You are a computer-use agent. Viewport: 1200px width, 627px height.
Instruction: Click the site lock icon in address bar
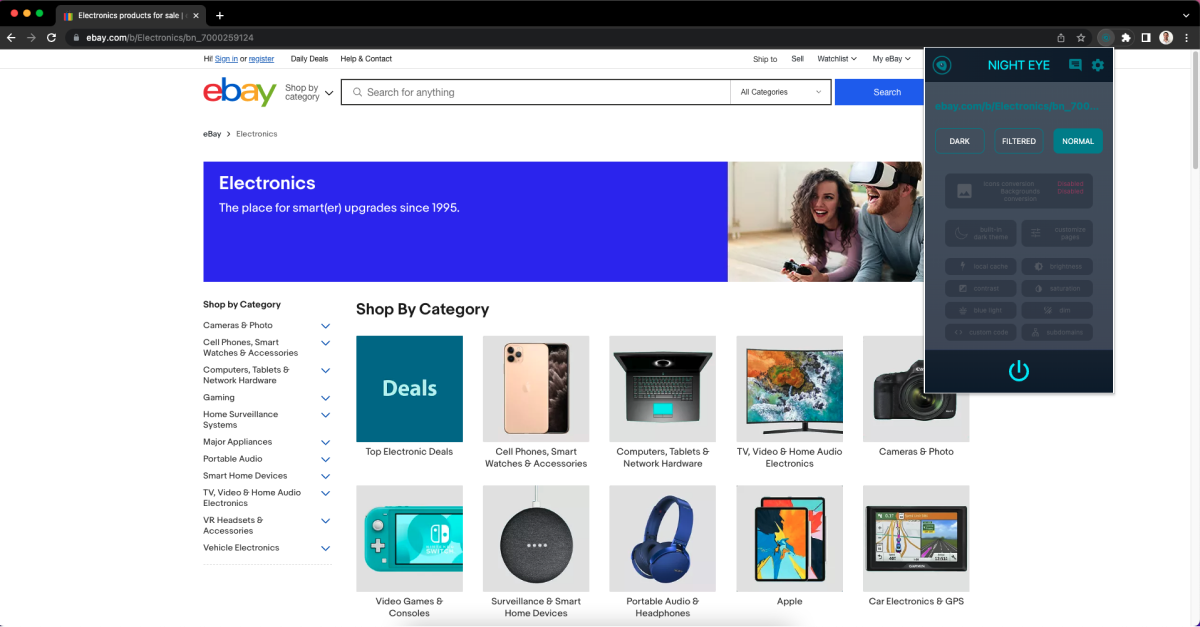click(77, 38)
